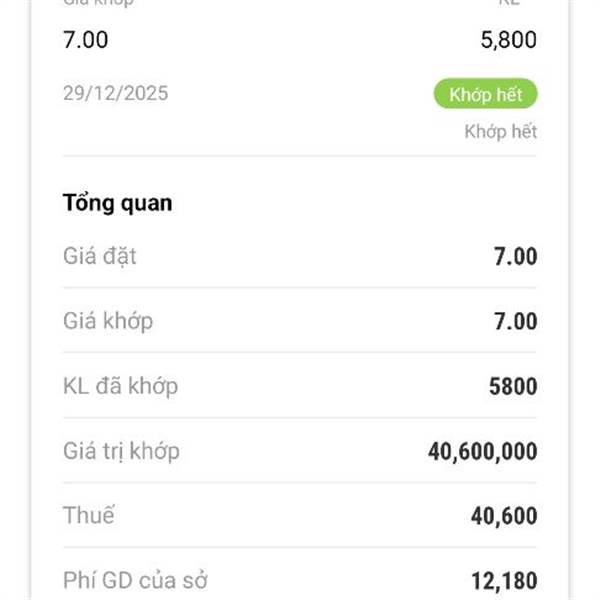Select the 5800 matched volume value

coord(511,387)
